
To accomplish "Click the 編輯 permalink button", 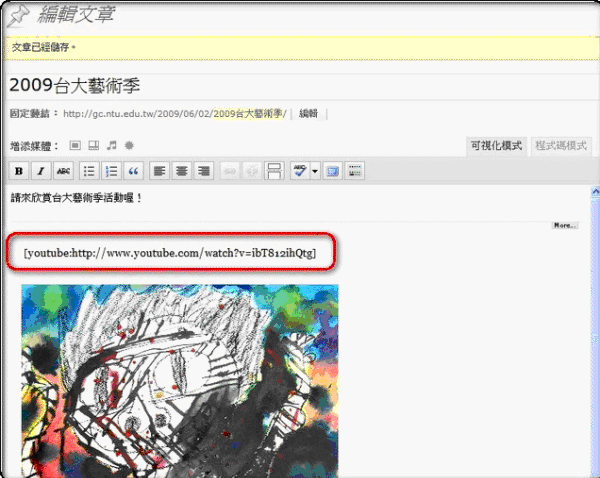I will click(x=309, y=114).
